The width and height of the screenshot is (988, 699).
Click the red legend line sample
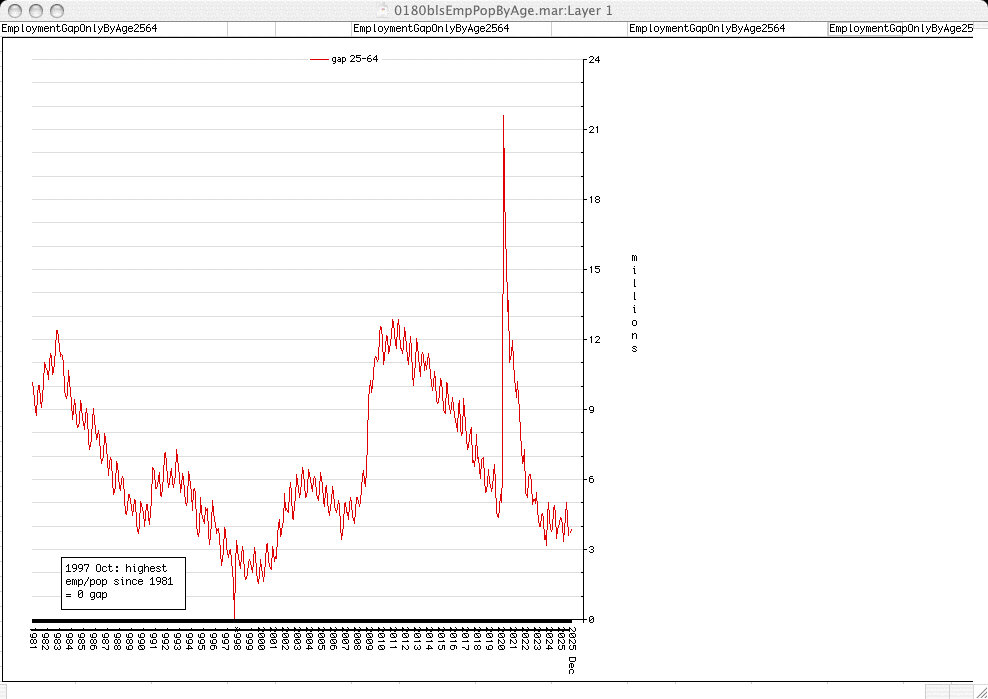coord(319,60)
